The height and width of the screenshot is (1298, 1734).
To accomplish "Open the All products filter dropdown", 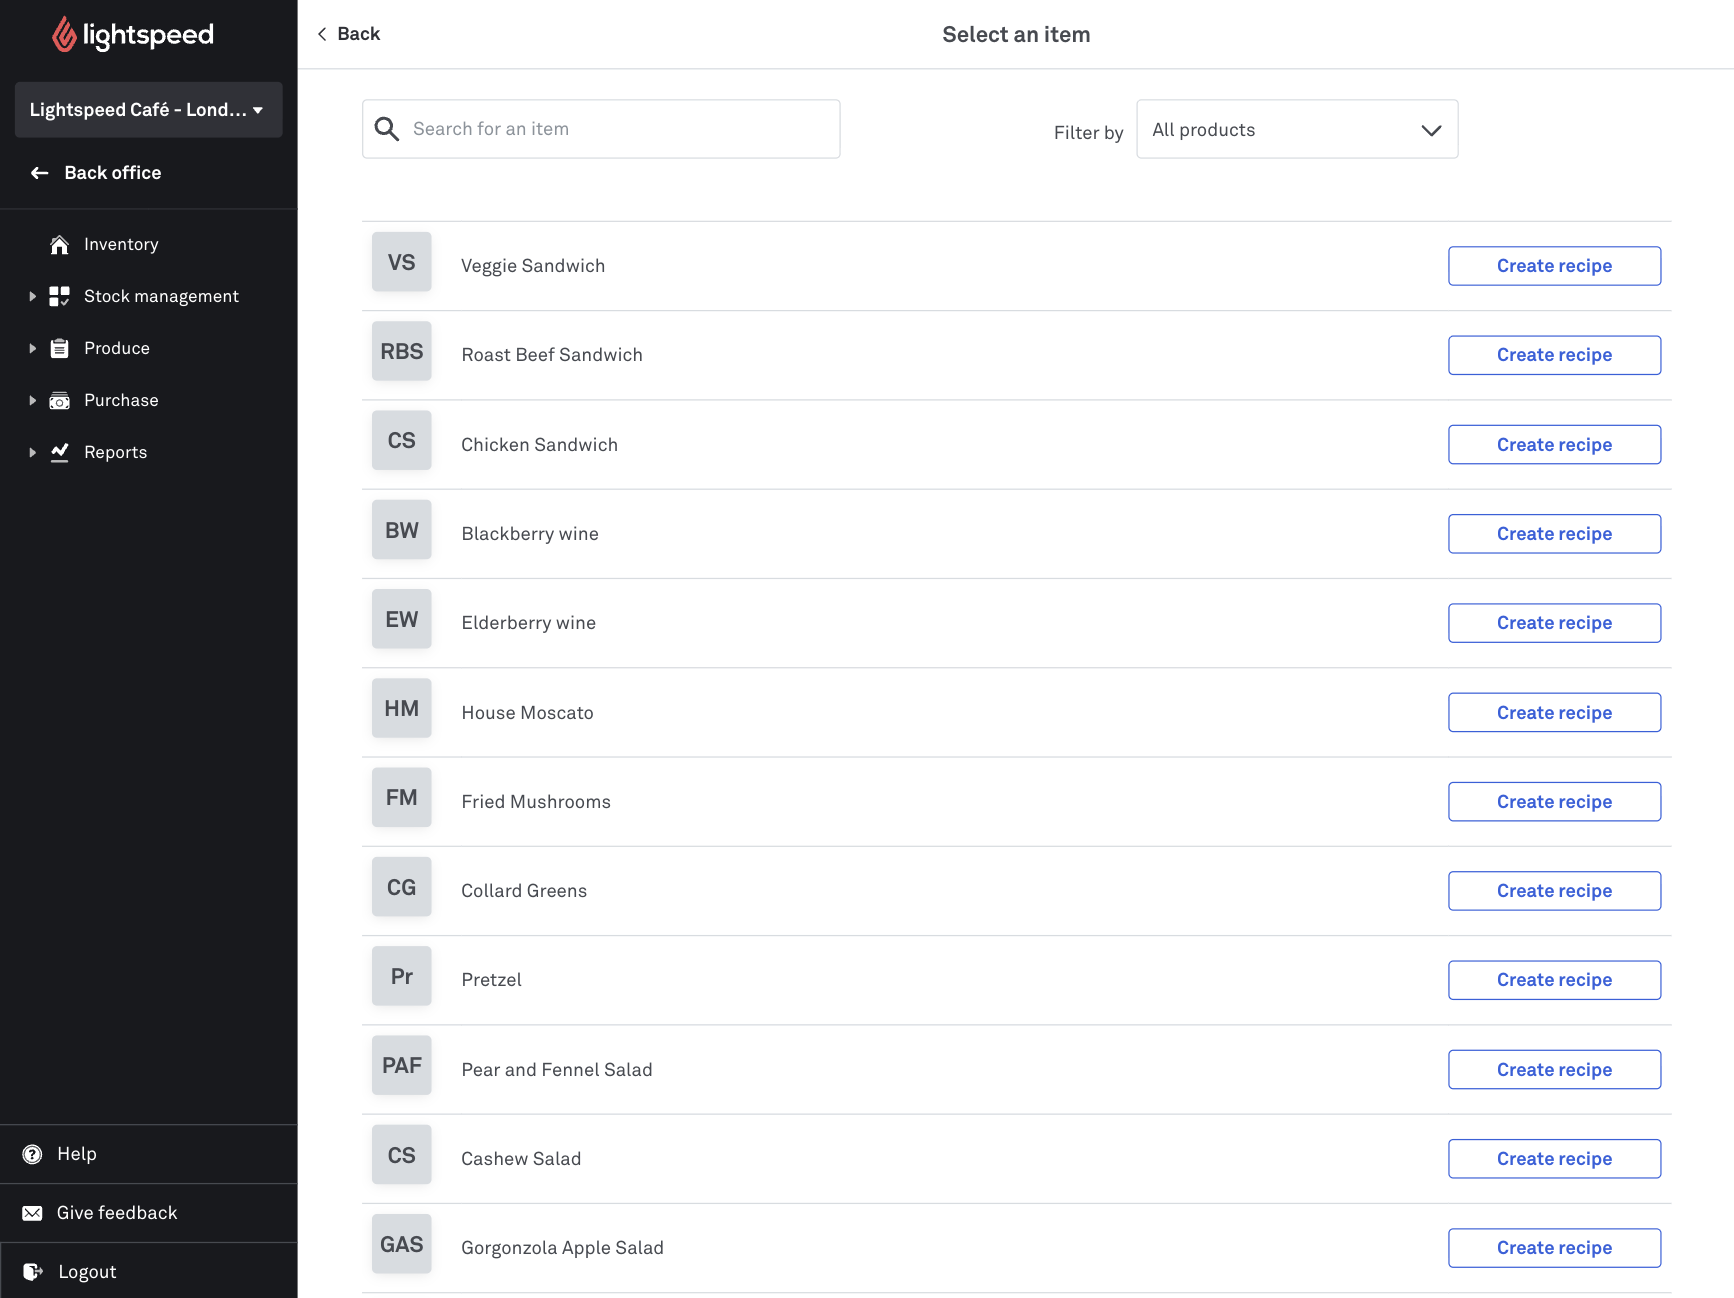I will (1296, 130).
